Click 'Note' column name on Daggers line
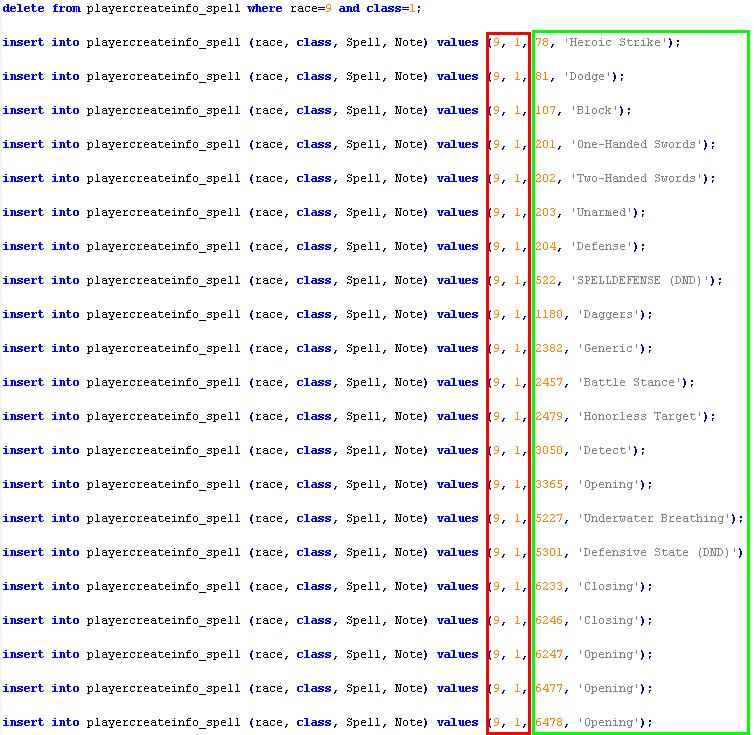 [408, 315]
